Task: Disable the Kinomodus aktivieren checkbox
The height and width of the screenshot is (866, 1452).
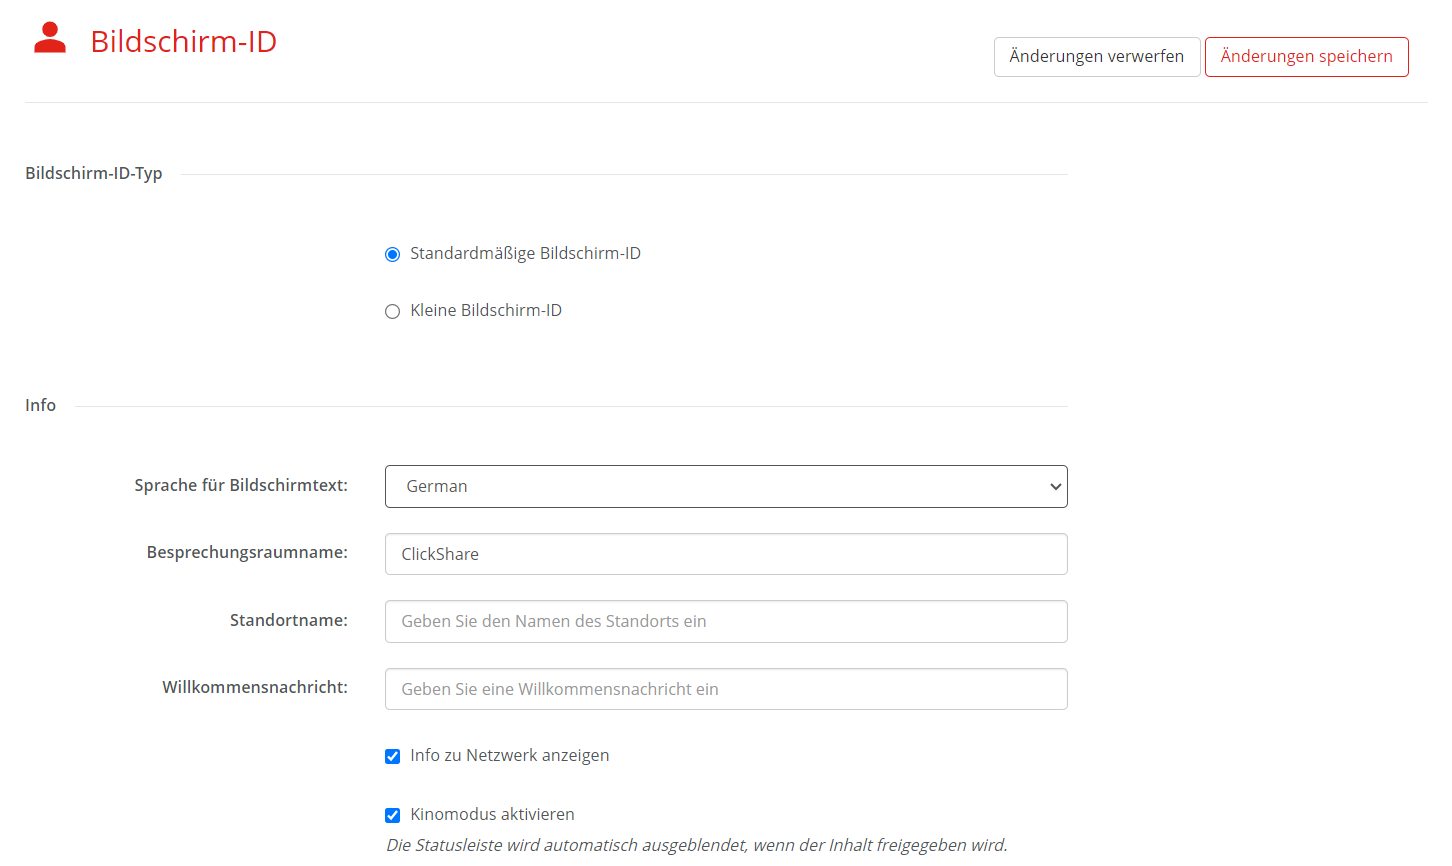Action: point(393,816)
